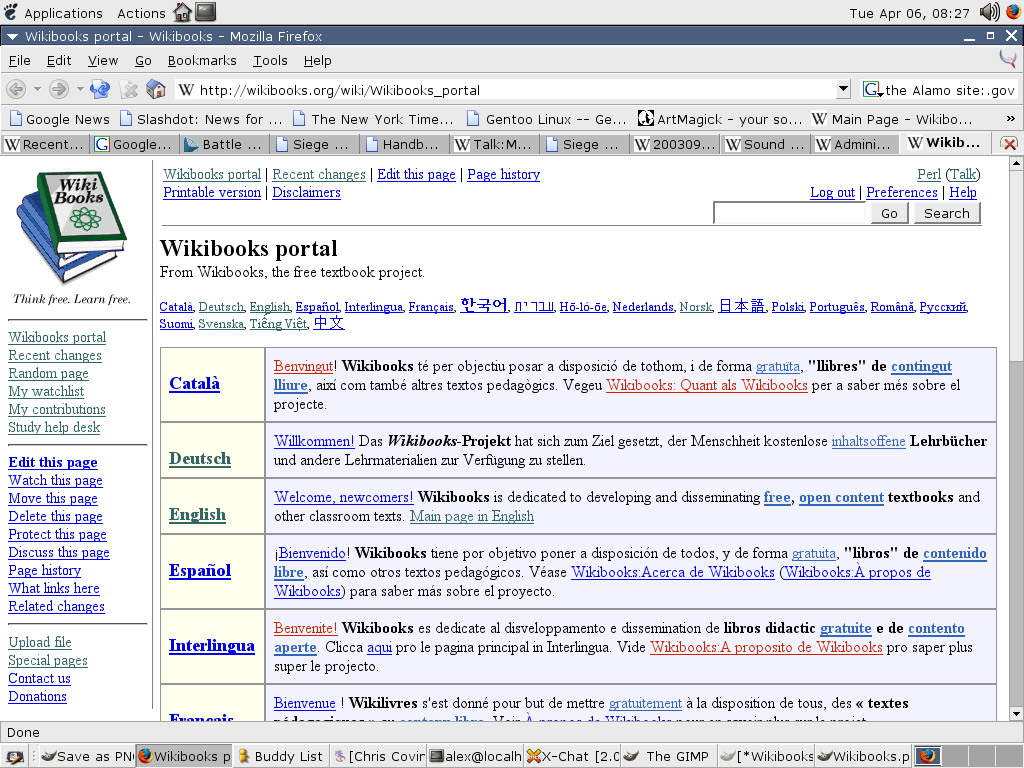Close the current tab with red X
Image resolution: width=1024 pixels, height=768 pixels.
(x=1009, y=144)
